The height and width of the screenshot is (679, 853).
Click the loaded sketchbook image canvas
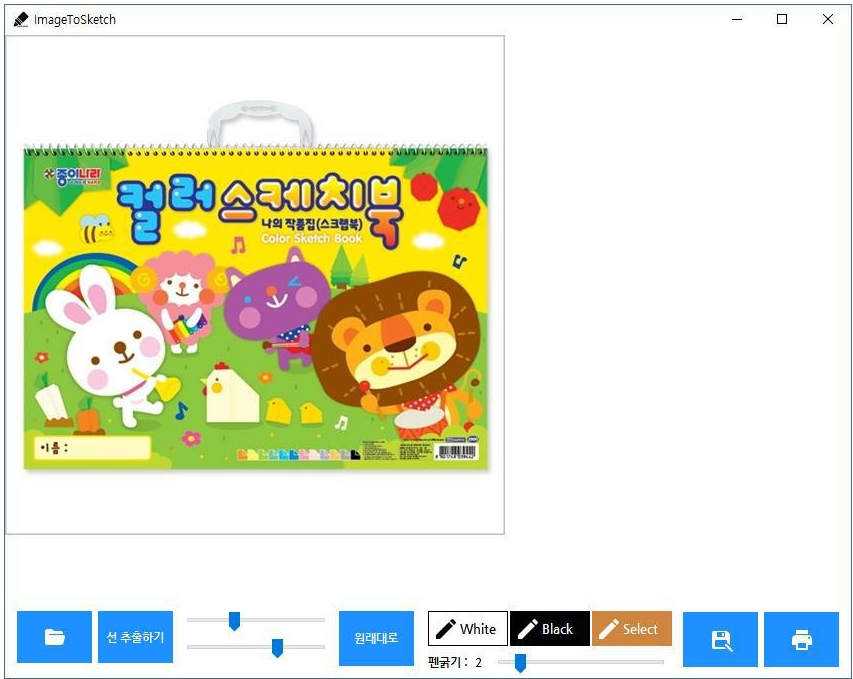255,285
